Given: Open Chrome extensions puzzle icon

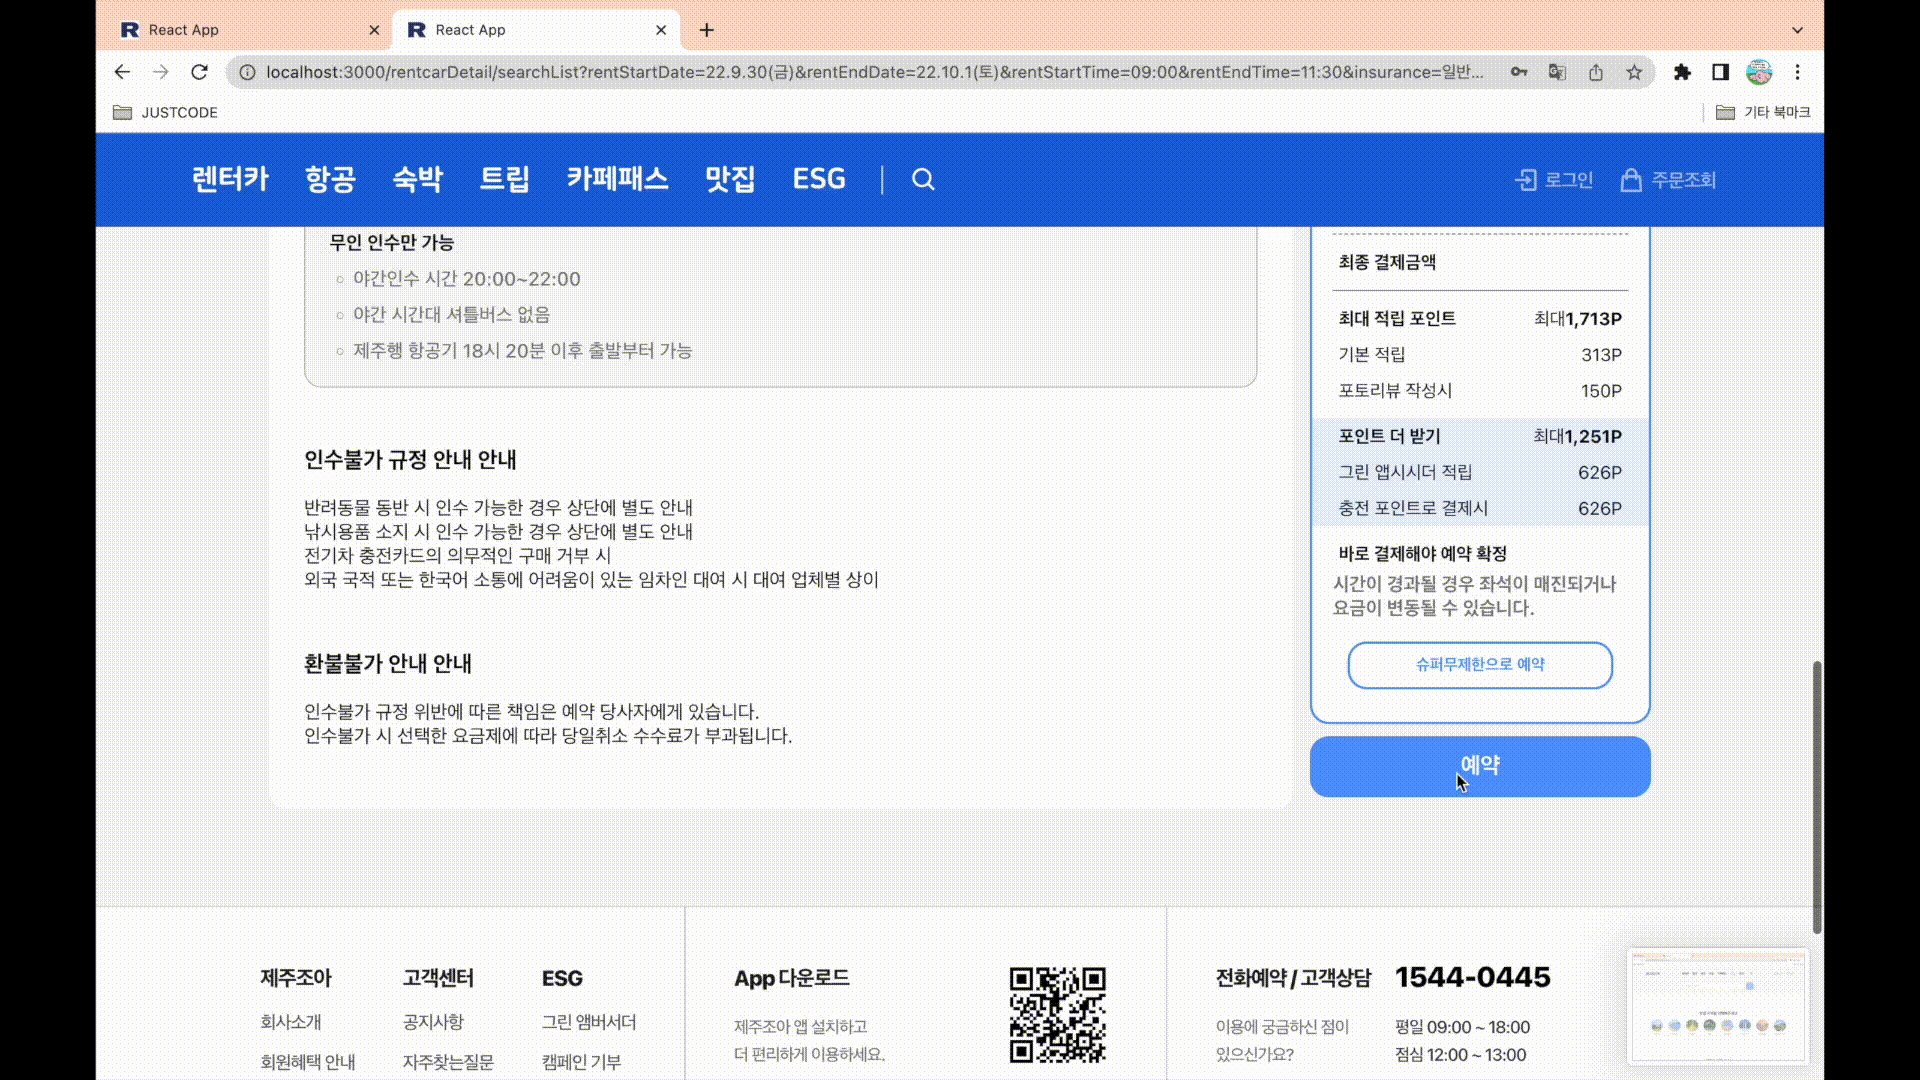Looking at the screenshot, I should pyautogui.click(x=1682, y=72).
